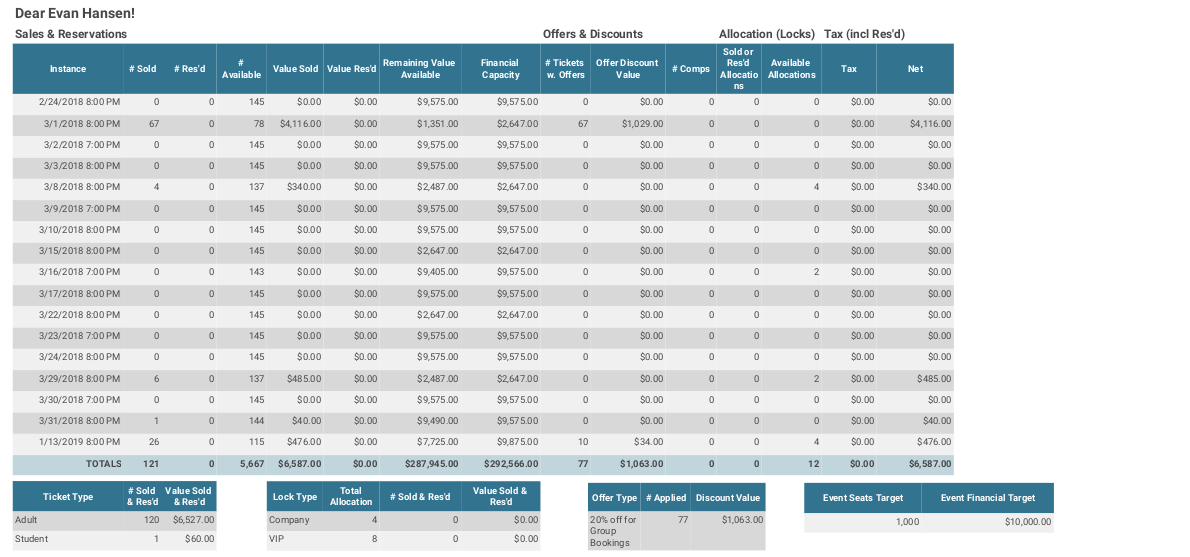Click instance '3/2/2018 7:00 PM'
The image size is (1190, 557).
click(x=81, y=144)
